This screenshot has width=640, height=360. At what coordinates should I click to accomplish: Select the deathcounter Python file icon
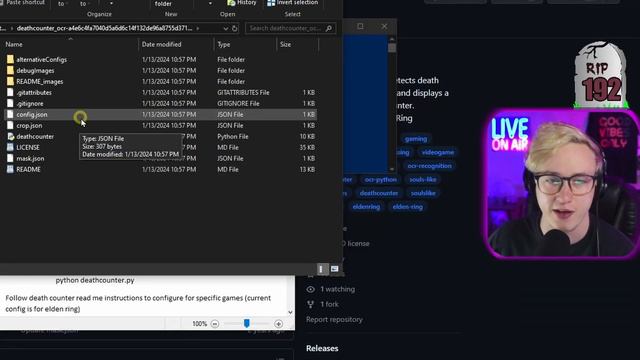coord(10,137)
